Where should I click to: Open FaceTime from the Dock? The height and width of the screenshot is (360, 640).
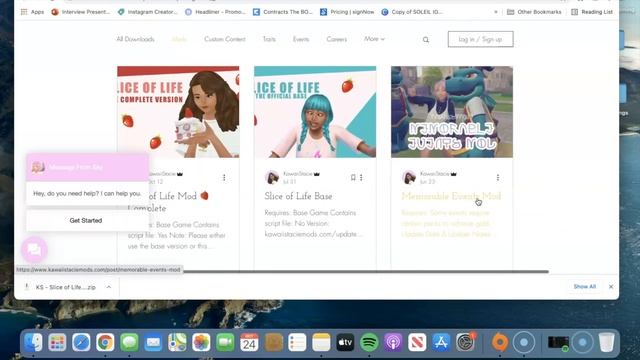coord(225,342)
